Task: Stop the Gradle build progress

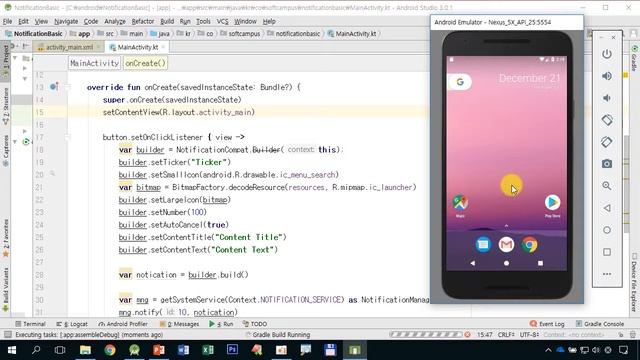Action: click(x=467, y=335)
